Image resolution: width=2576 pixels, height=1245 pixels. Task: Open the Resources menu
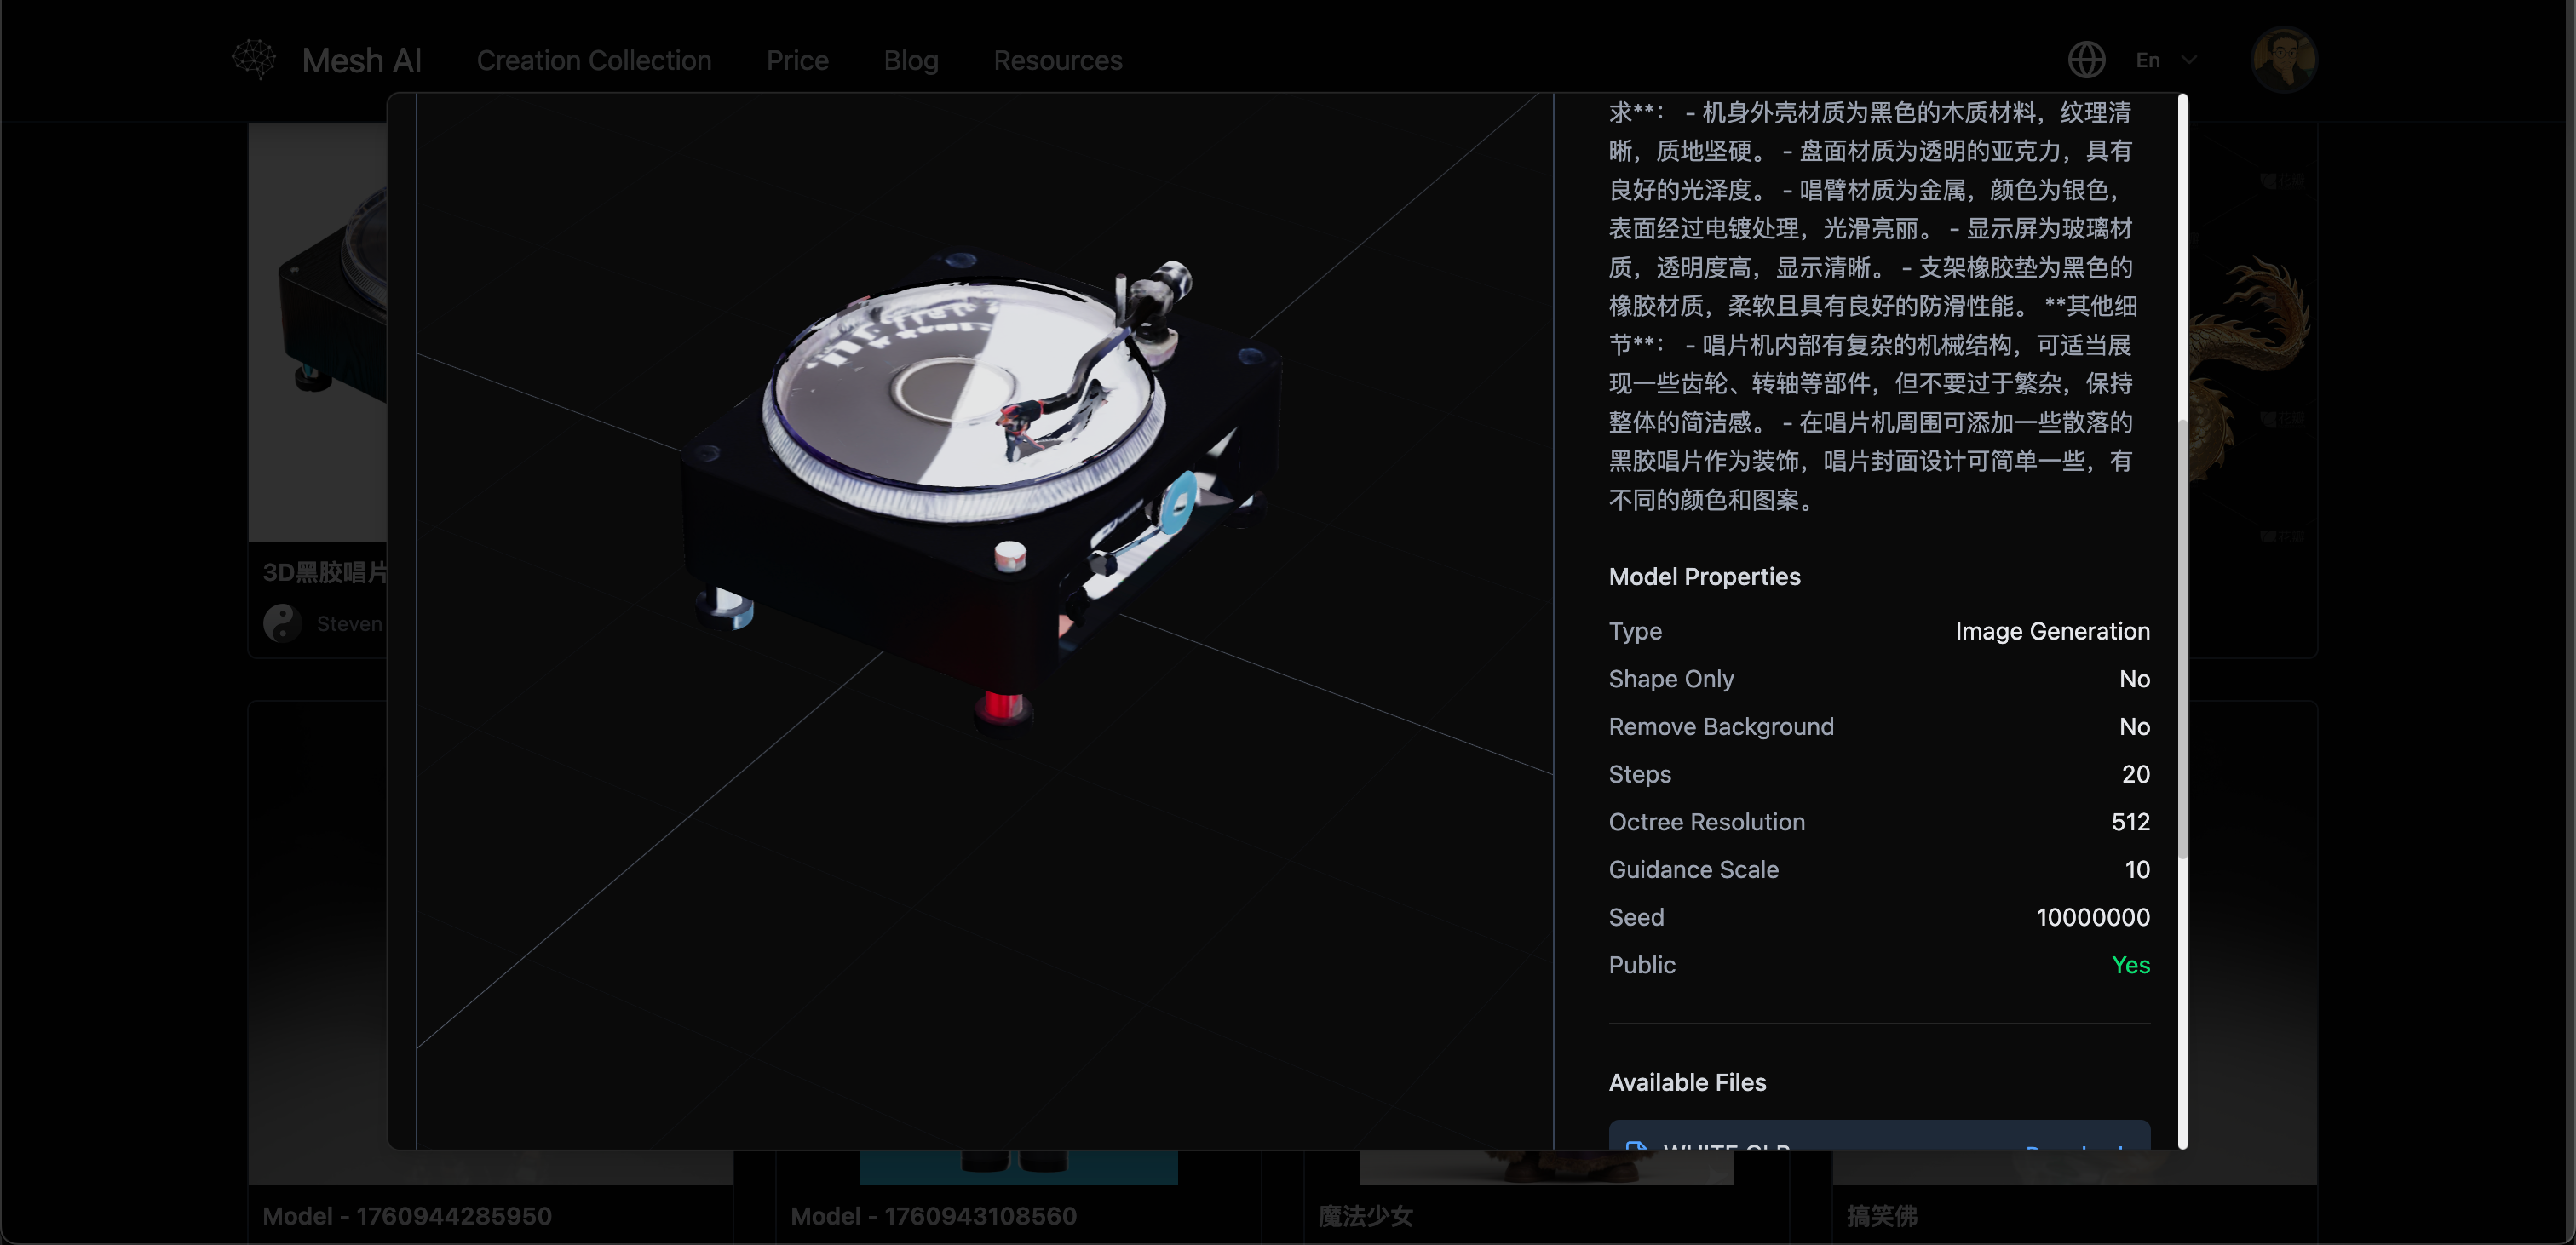click(1058, 60)
